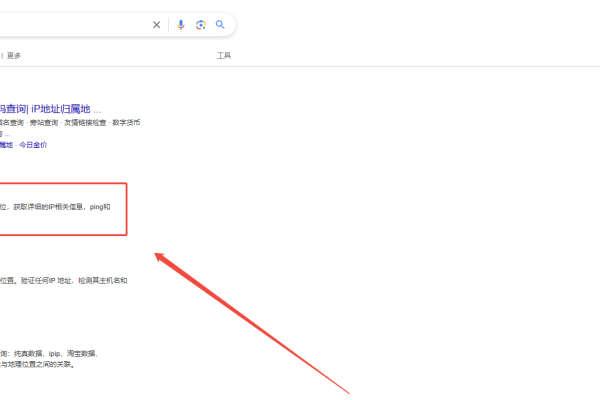This screenshot has height=400, width=600.
Task: Click the 与地理位置之间的关联 snippet line
Action: click(x=38, y=365)
